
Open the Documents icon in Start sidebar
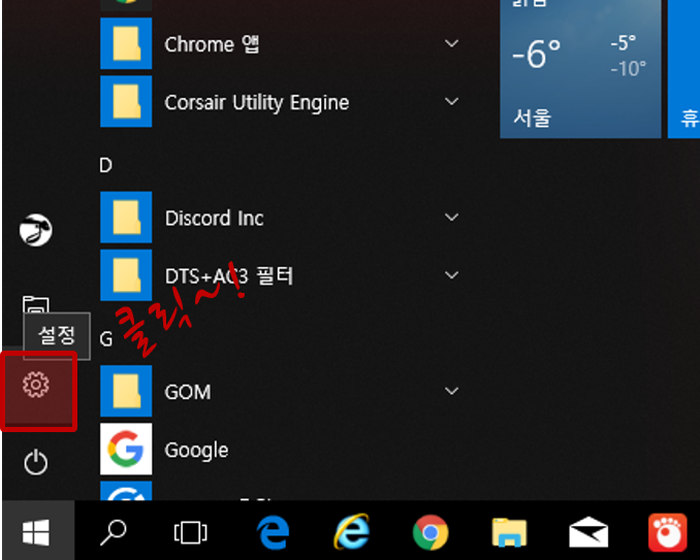(36, 305)
